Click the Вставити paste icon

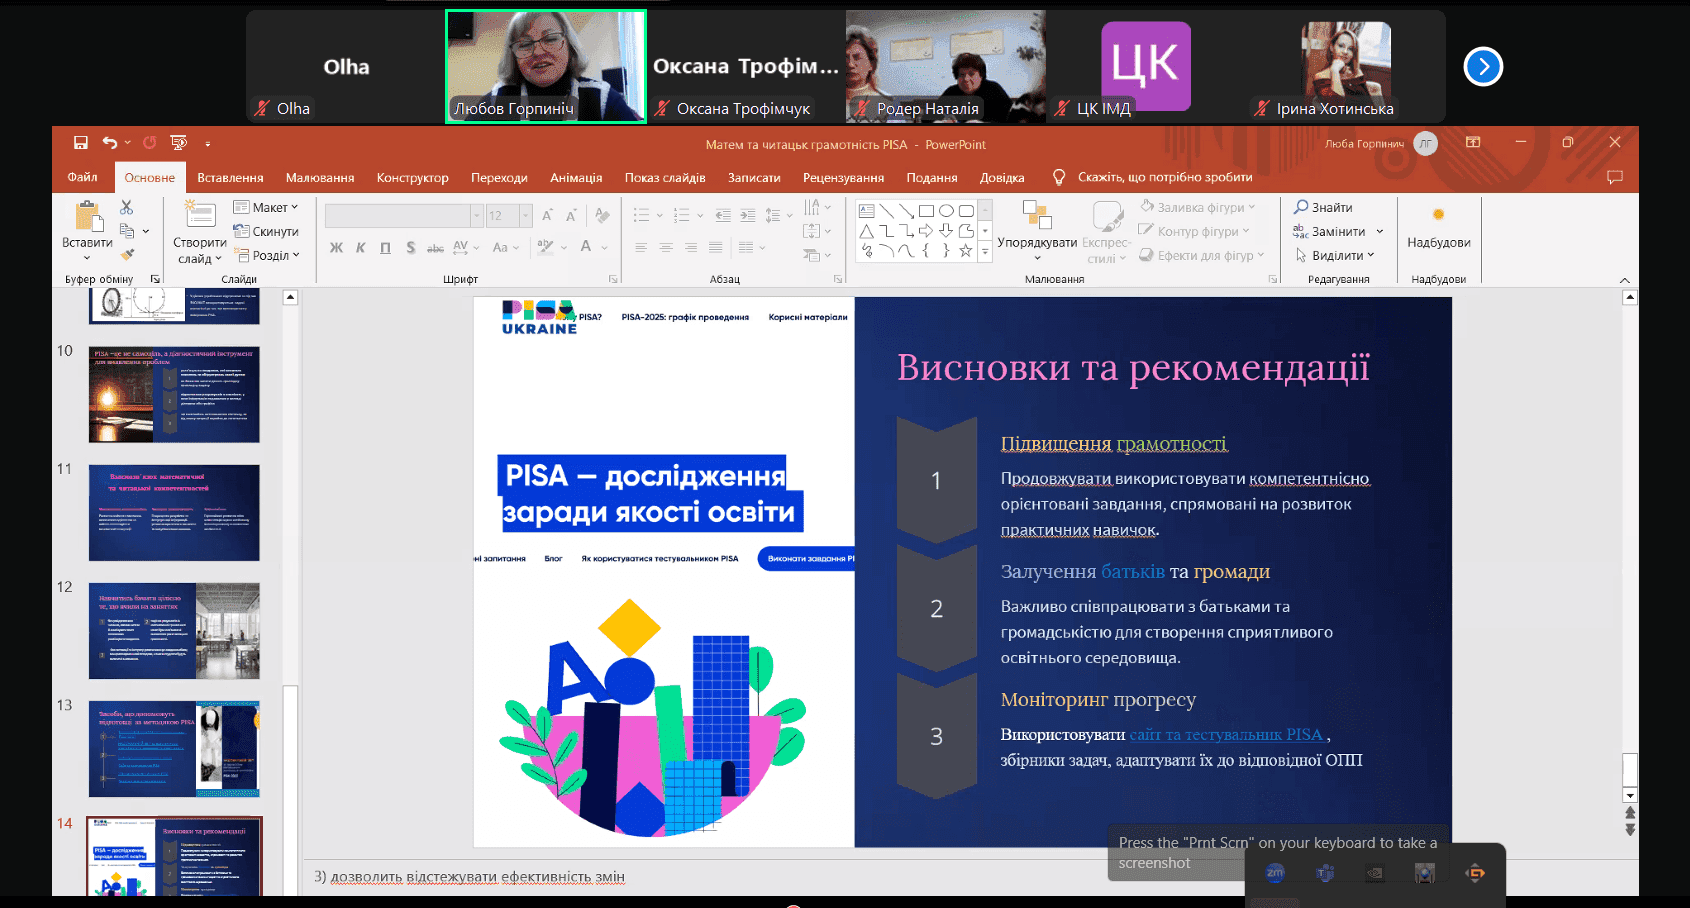[87, 217]
